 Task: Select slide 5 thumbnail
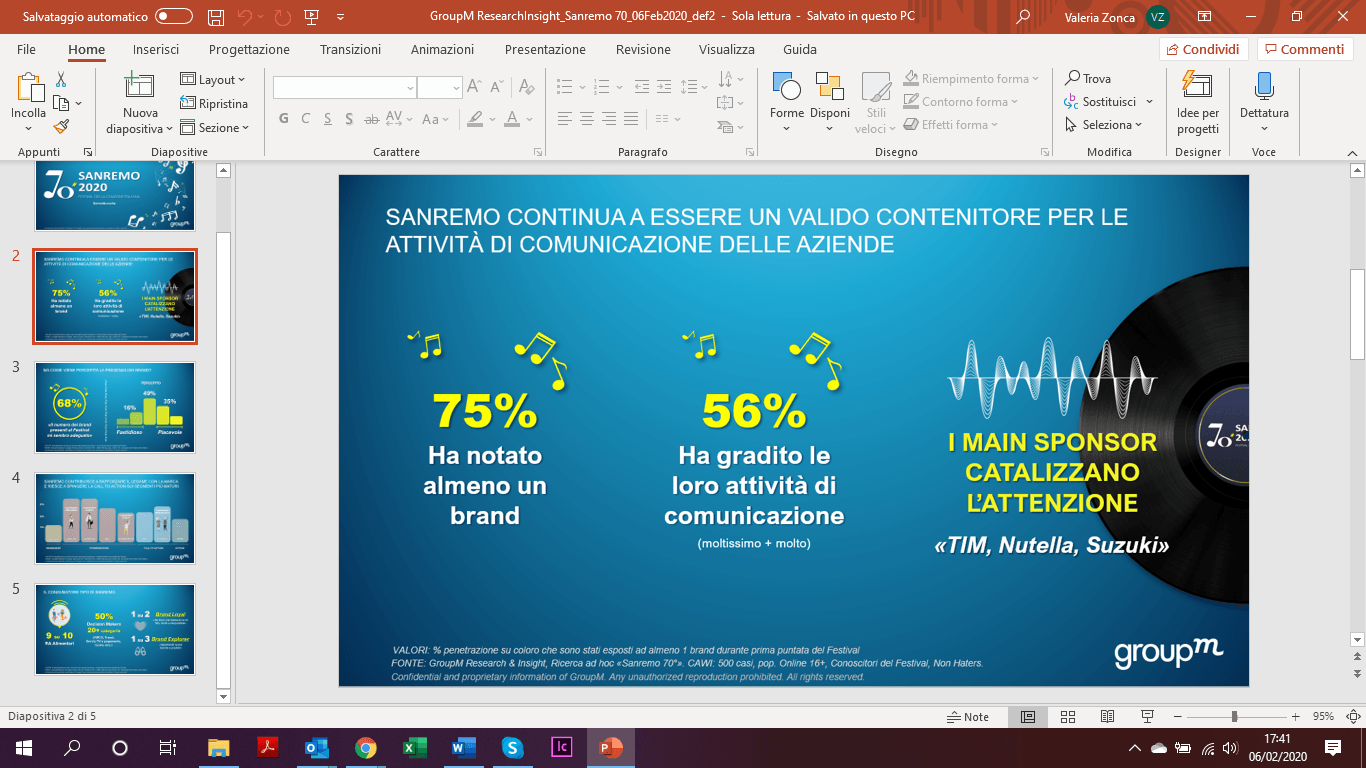pos(115,630)
